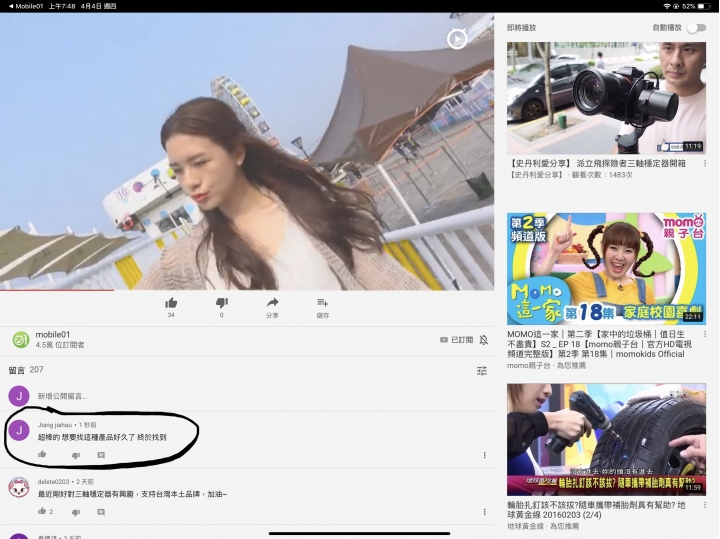The height and width of the screenshot is (539, 720).
Task: Dislike the delete0203 comment
Action: pos(76,512)
